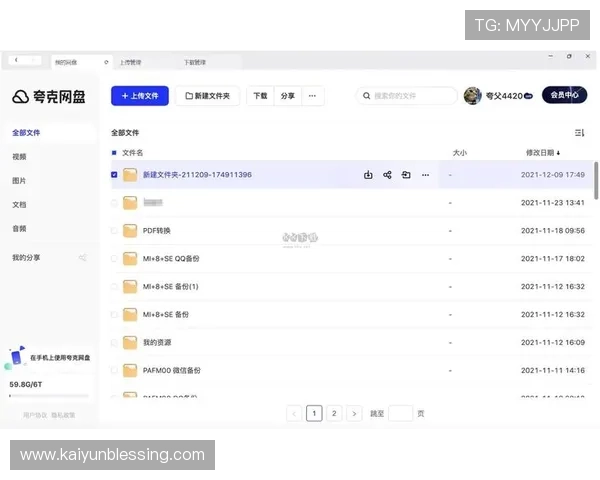600x480 pixels.
Task: Click the 下载 toolbar button
Action: pos(260,96)
